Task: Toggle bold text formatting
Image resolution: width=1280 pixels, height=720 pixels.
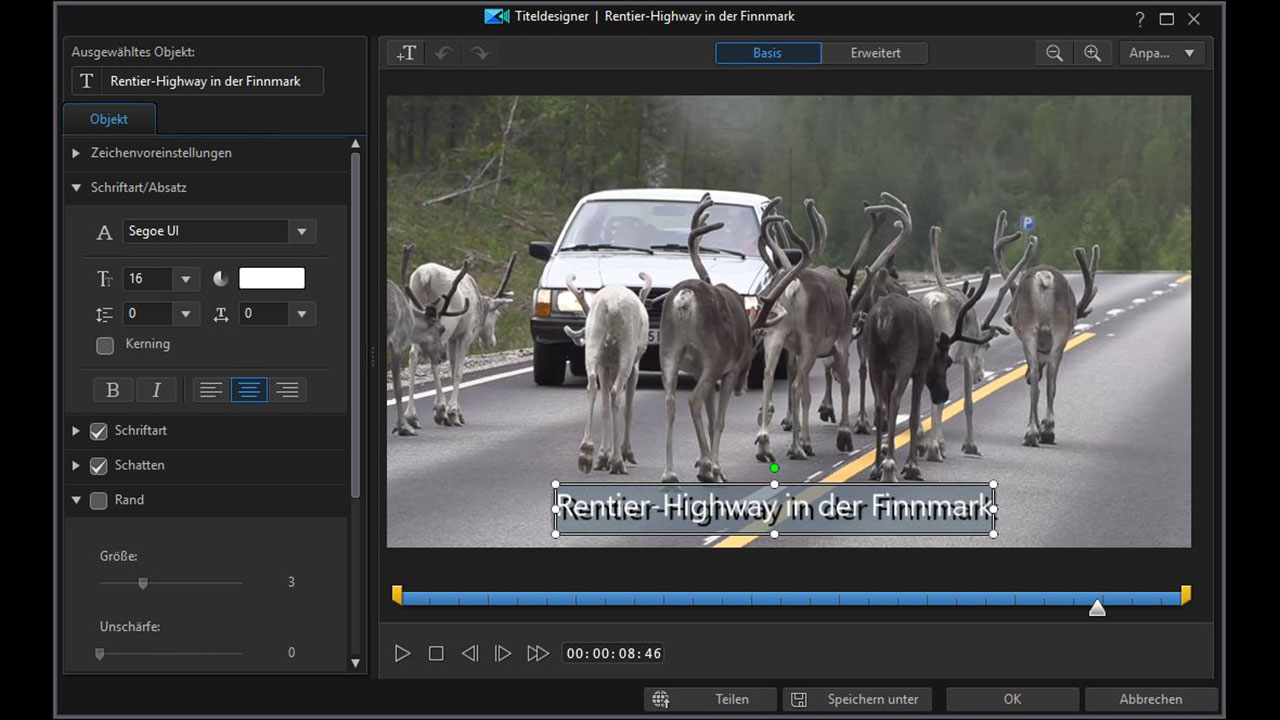Action: 113,390
